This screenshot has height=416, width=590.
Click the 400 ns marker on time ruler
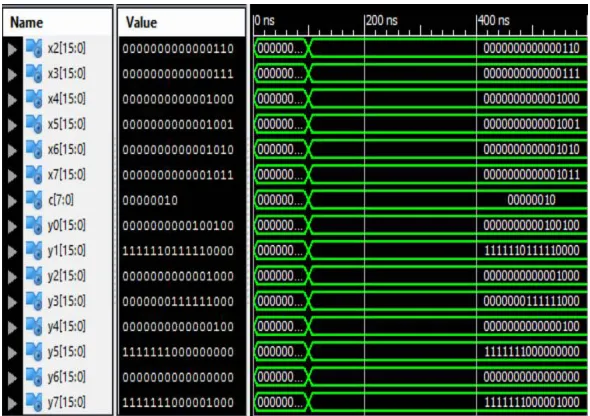(494, 20)
